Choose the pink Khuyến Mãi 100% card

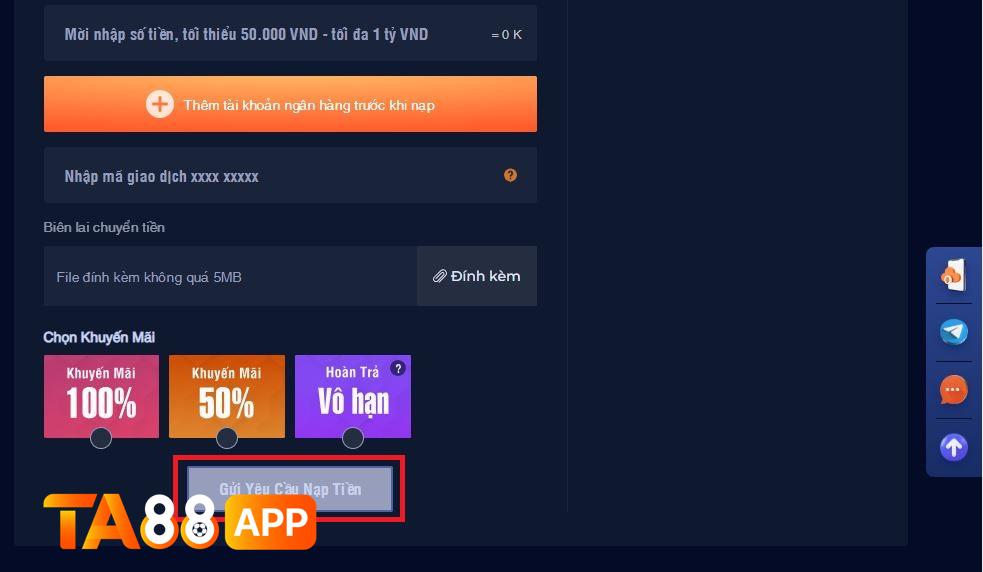[102, 396]
